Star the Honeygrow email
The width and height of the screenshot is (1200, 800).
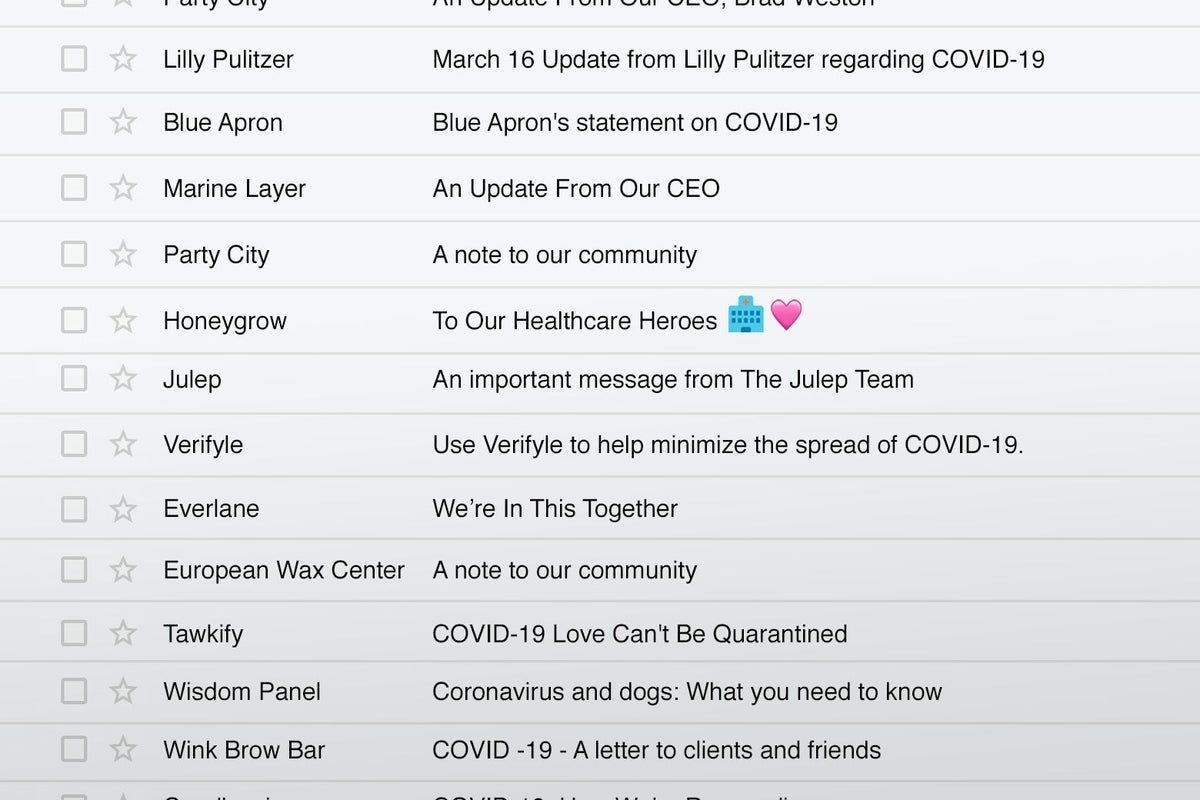coord(123,320)
